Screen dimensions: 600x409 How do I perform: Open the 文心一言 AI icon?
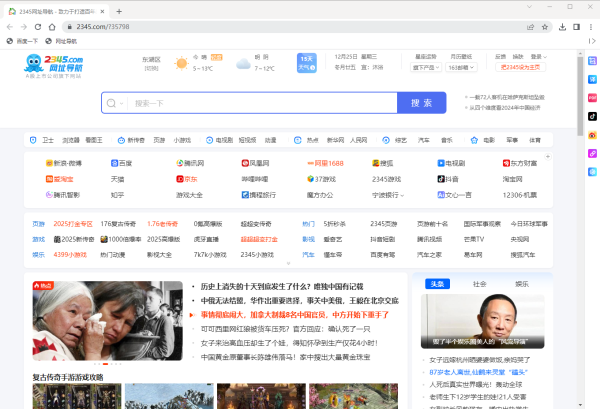coord(441,195)
